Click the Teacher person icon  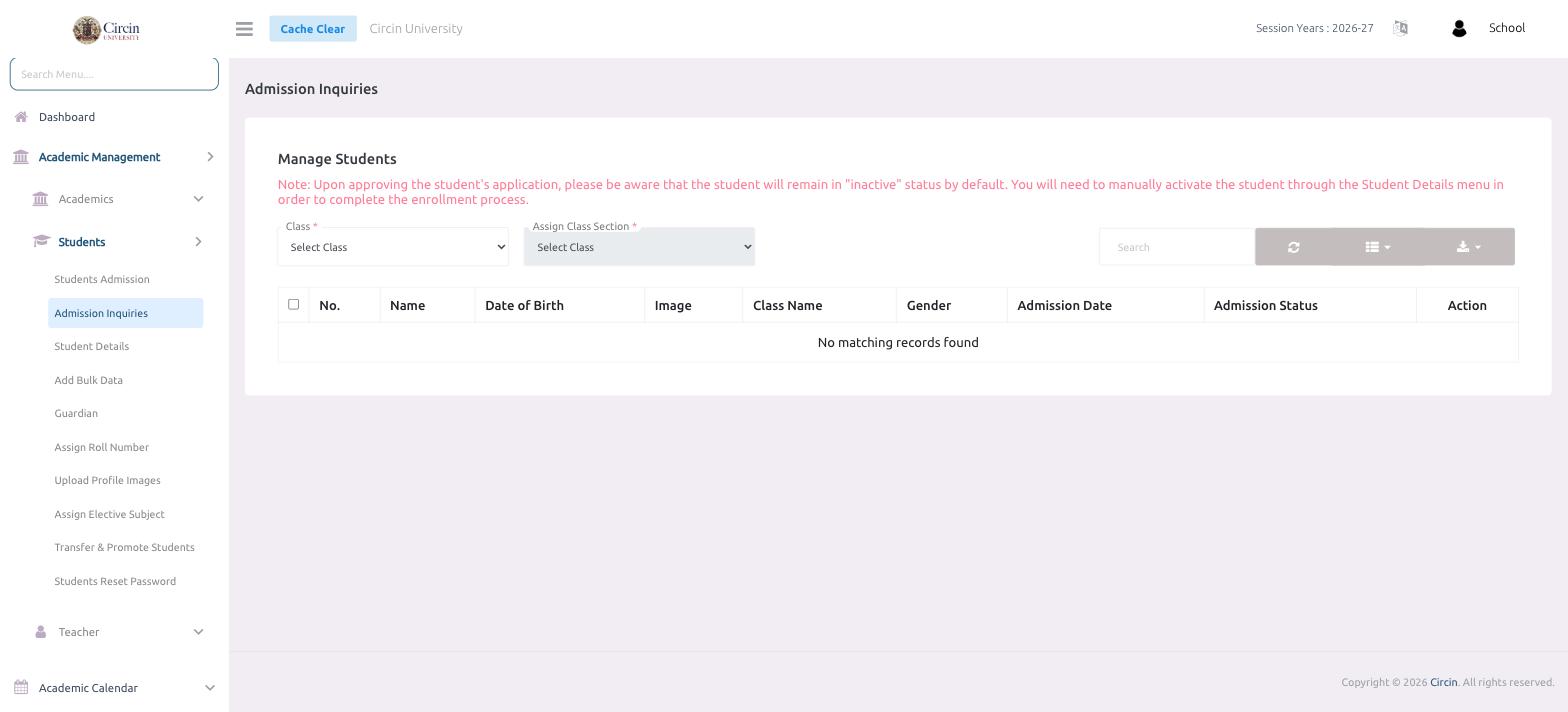pos(40,632)
